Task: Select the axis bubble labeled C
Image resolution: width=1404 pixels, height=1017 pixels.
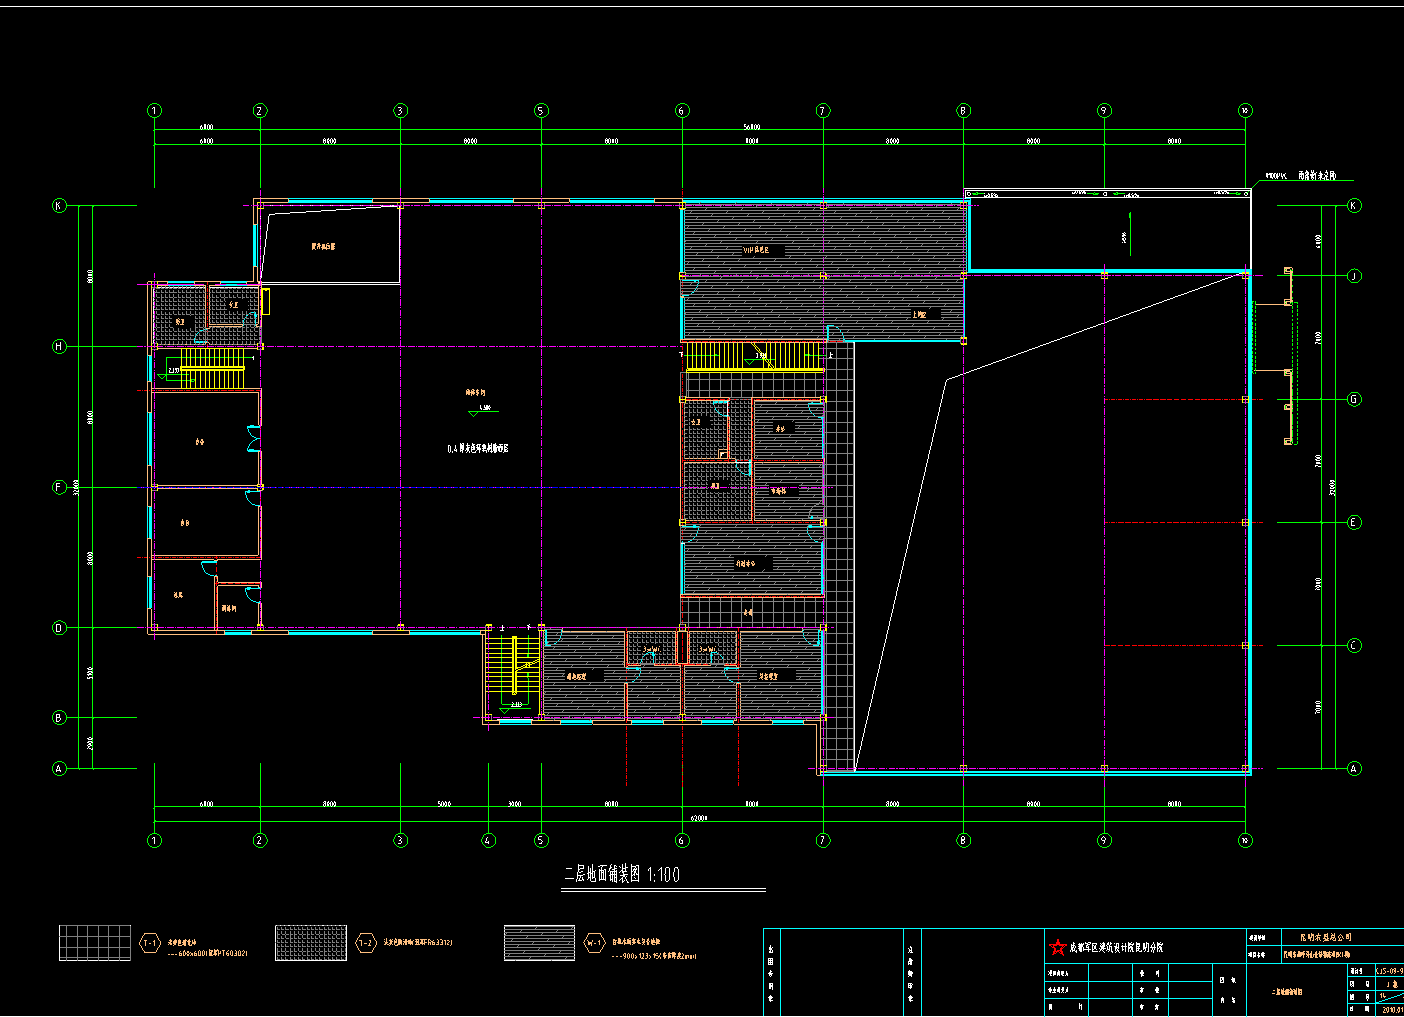Action: (x=1354, y=645)
